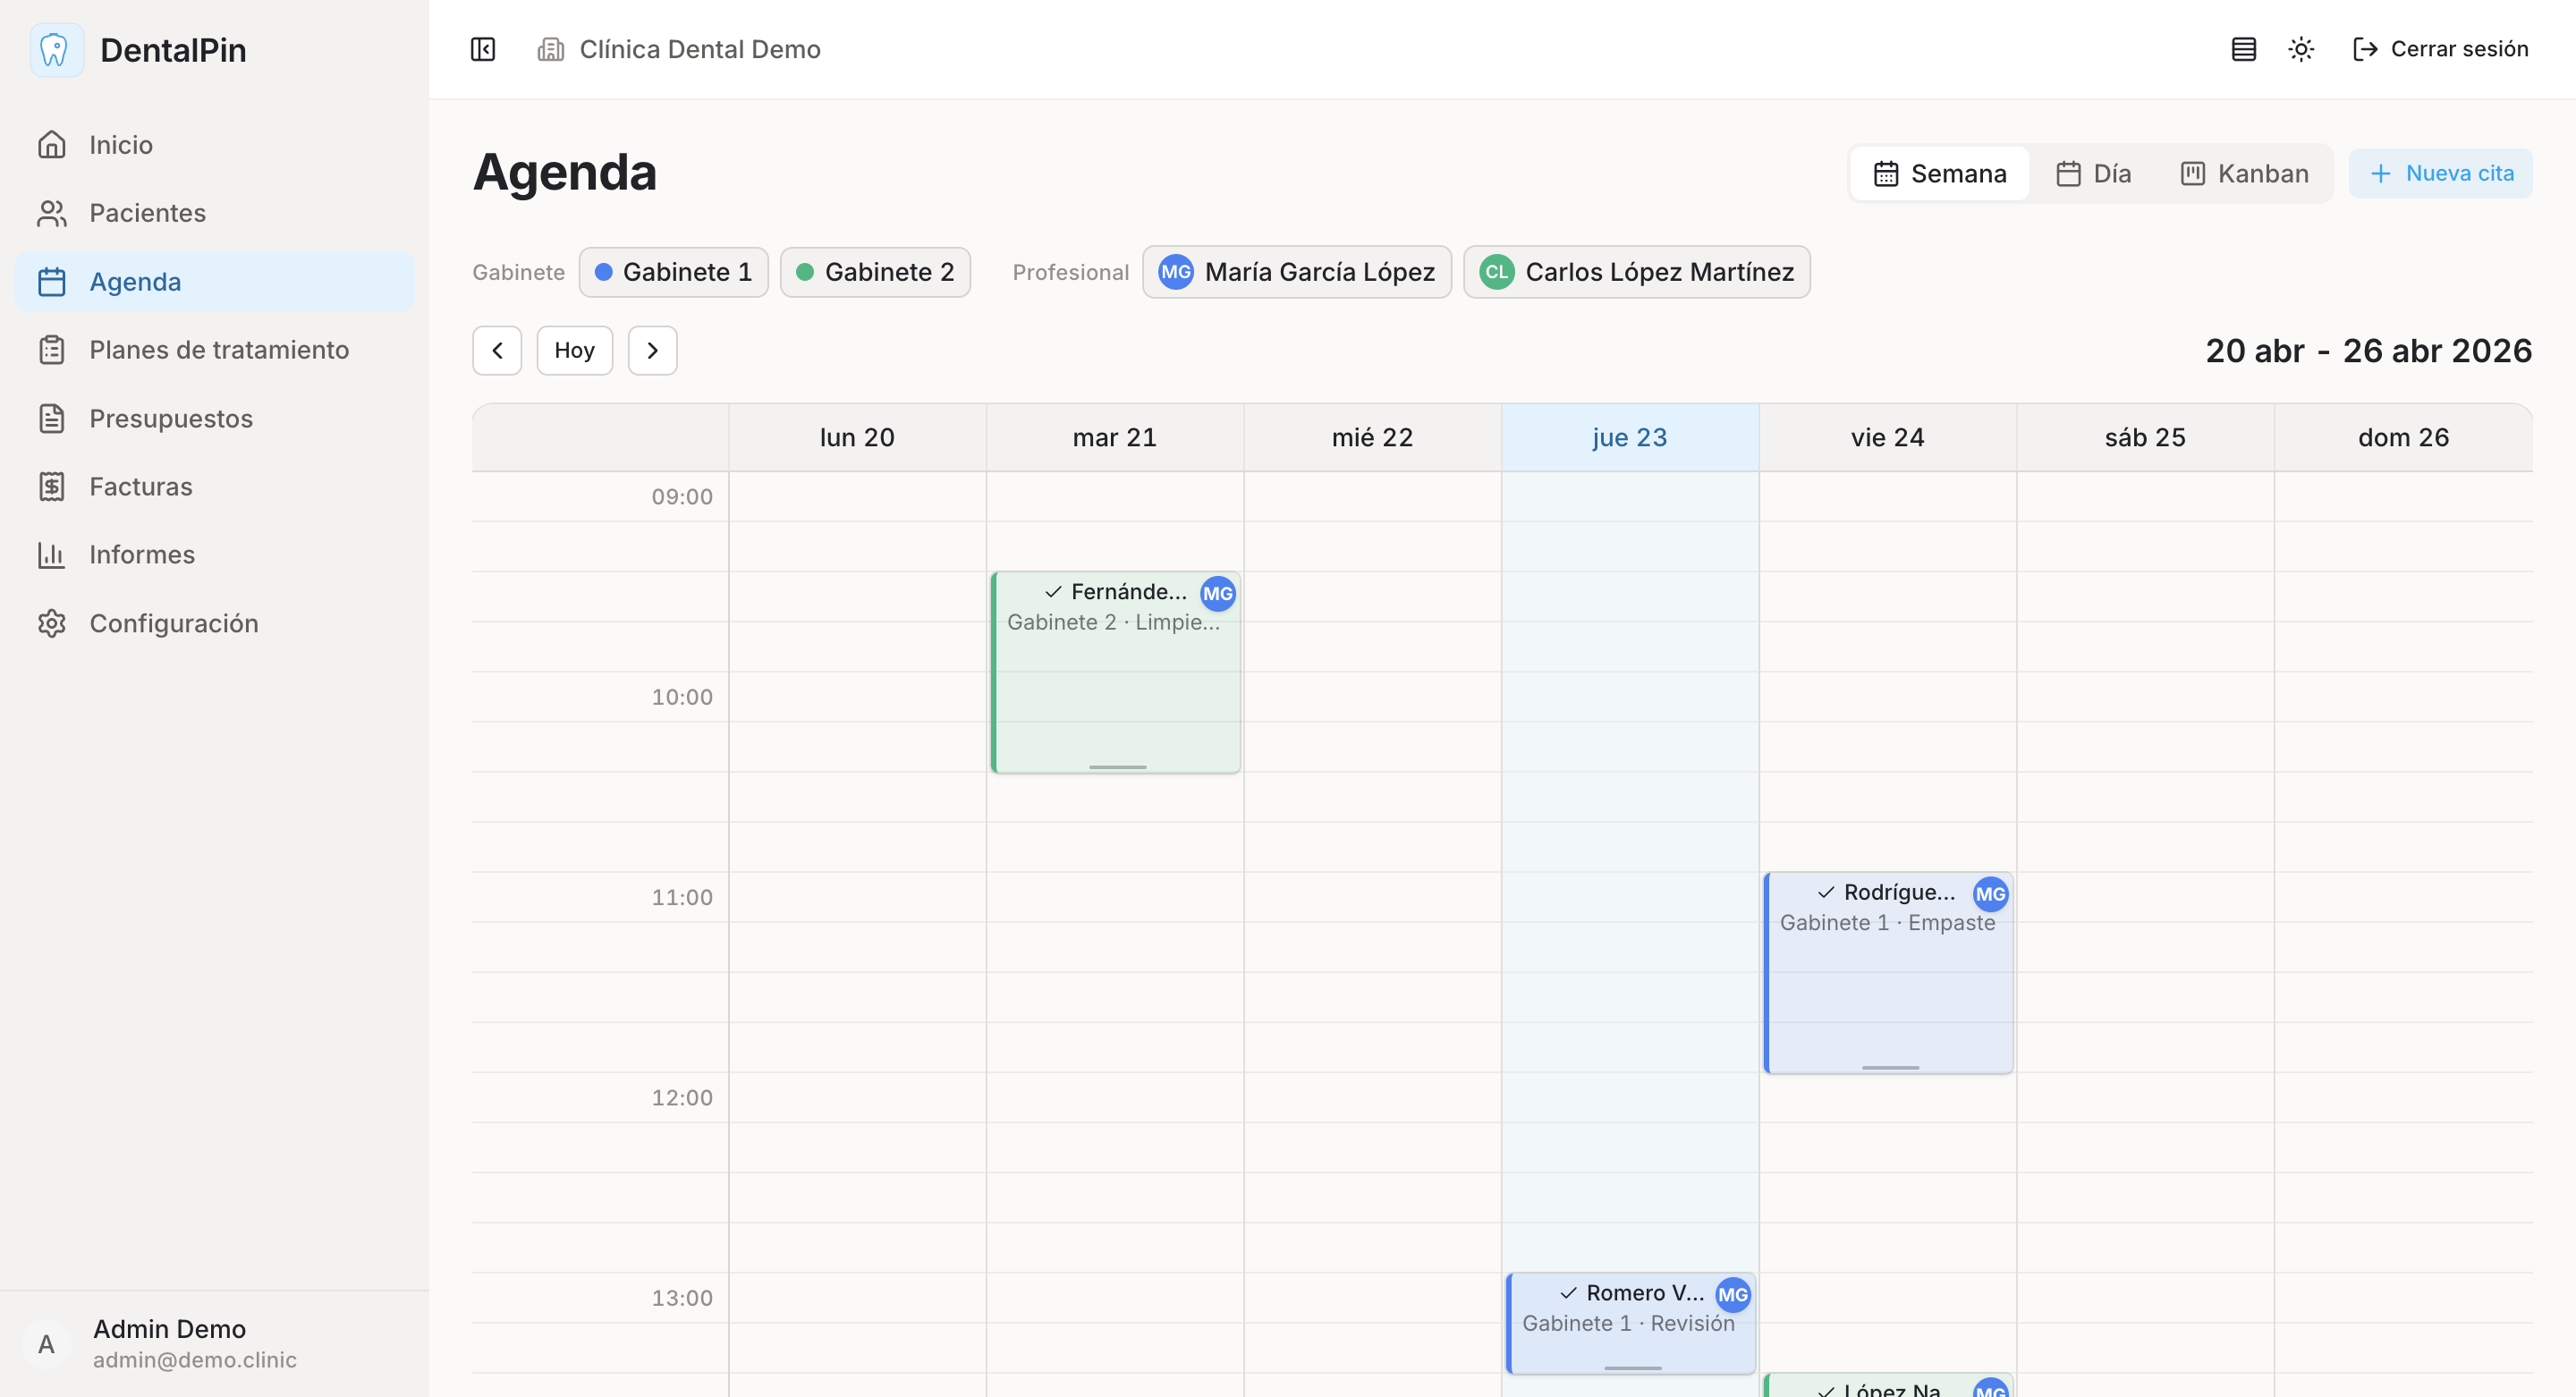The width and height of the screenshot is (2576, 1397).
Task: Open Informes chart icon in sidebar
Action: click(x=52, y=554)
